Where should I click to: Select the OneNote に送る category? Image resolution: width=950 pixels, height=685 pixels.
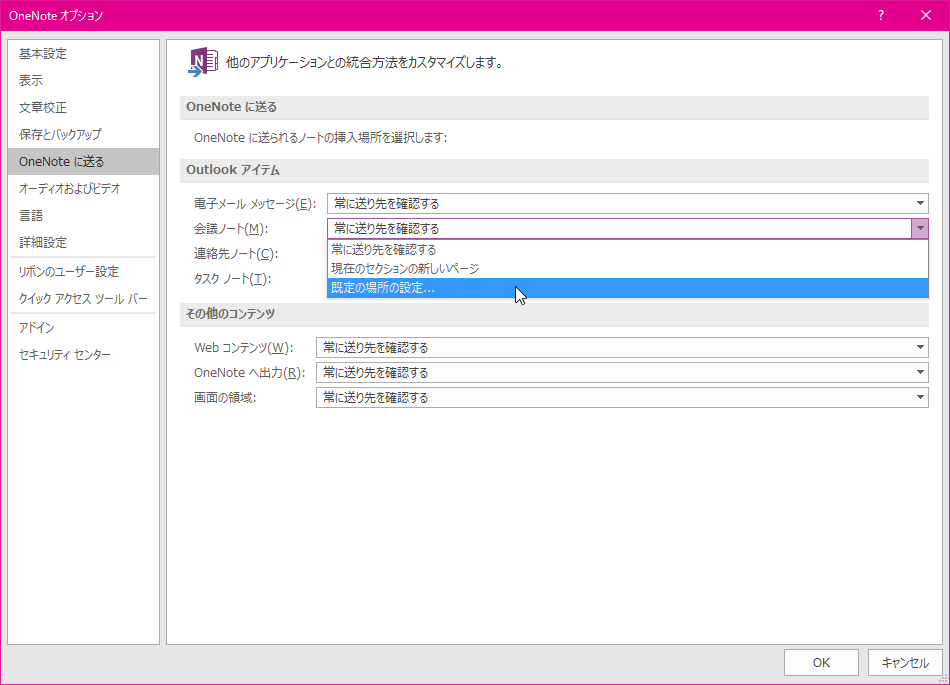point(83,162)
